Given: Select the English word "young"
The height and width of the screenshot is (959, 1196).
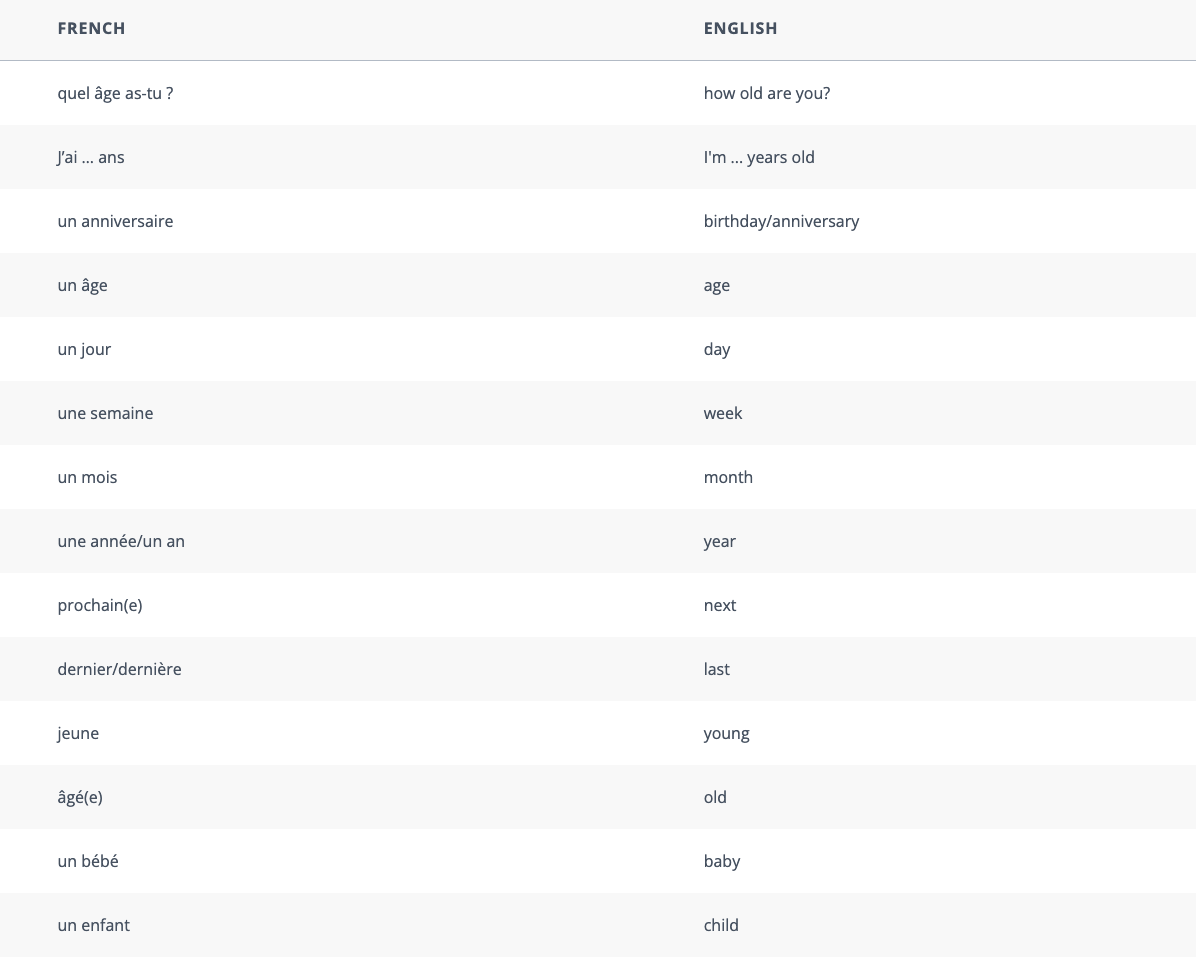Looking at the screenshot, I should (x=726, y=733).
